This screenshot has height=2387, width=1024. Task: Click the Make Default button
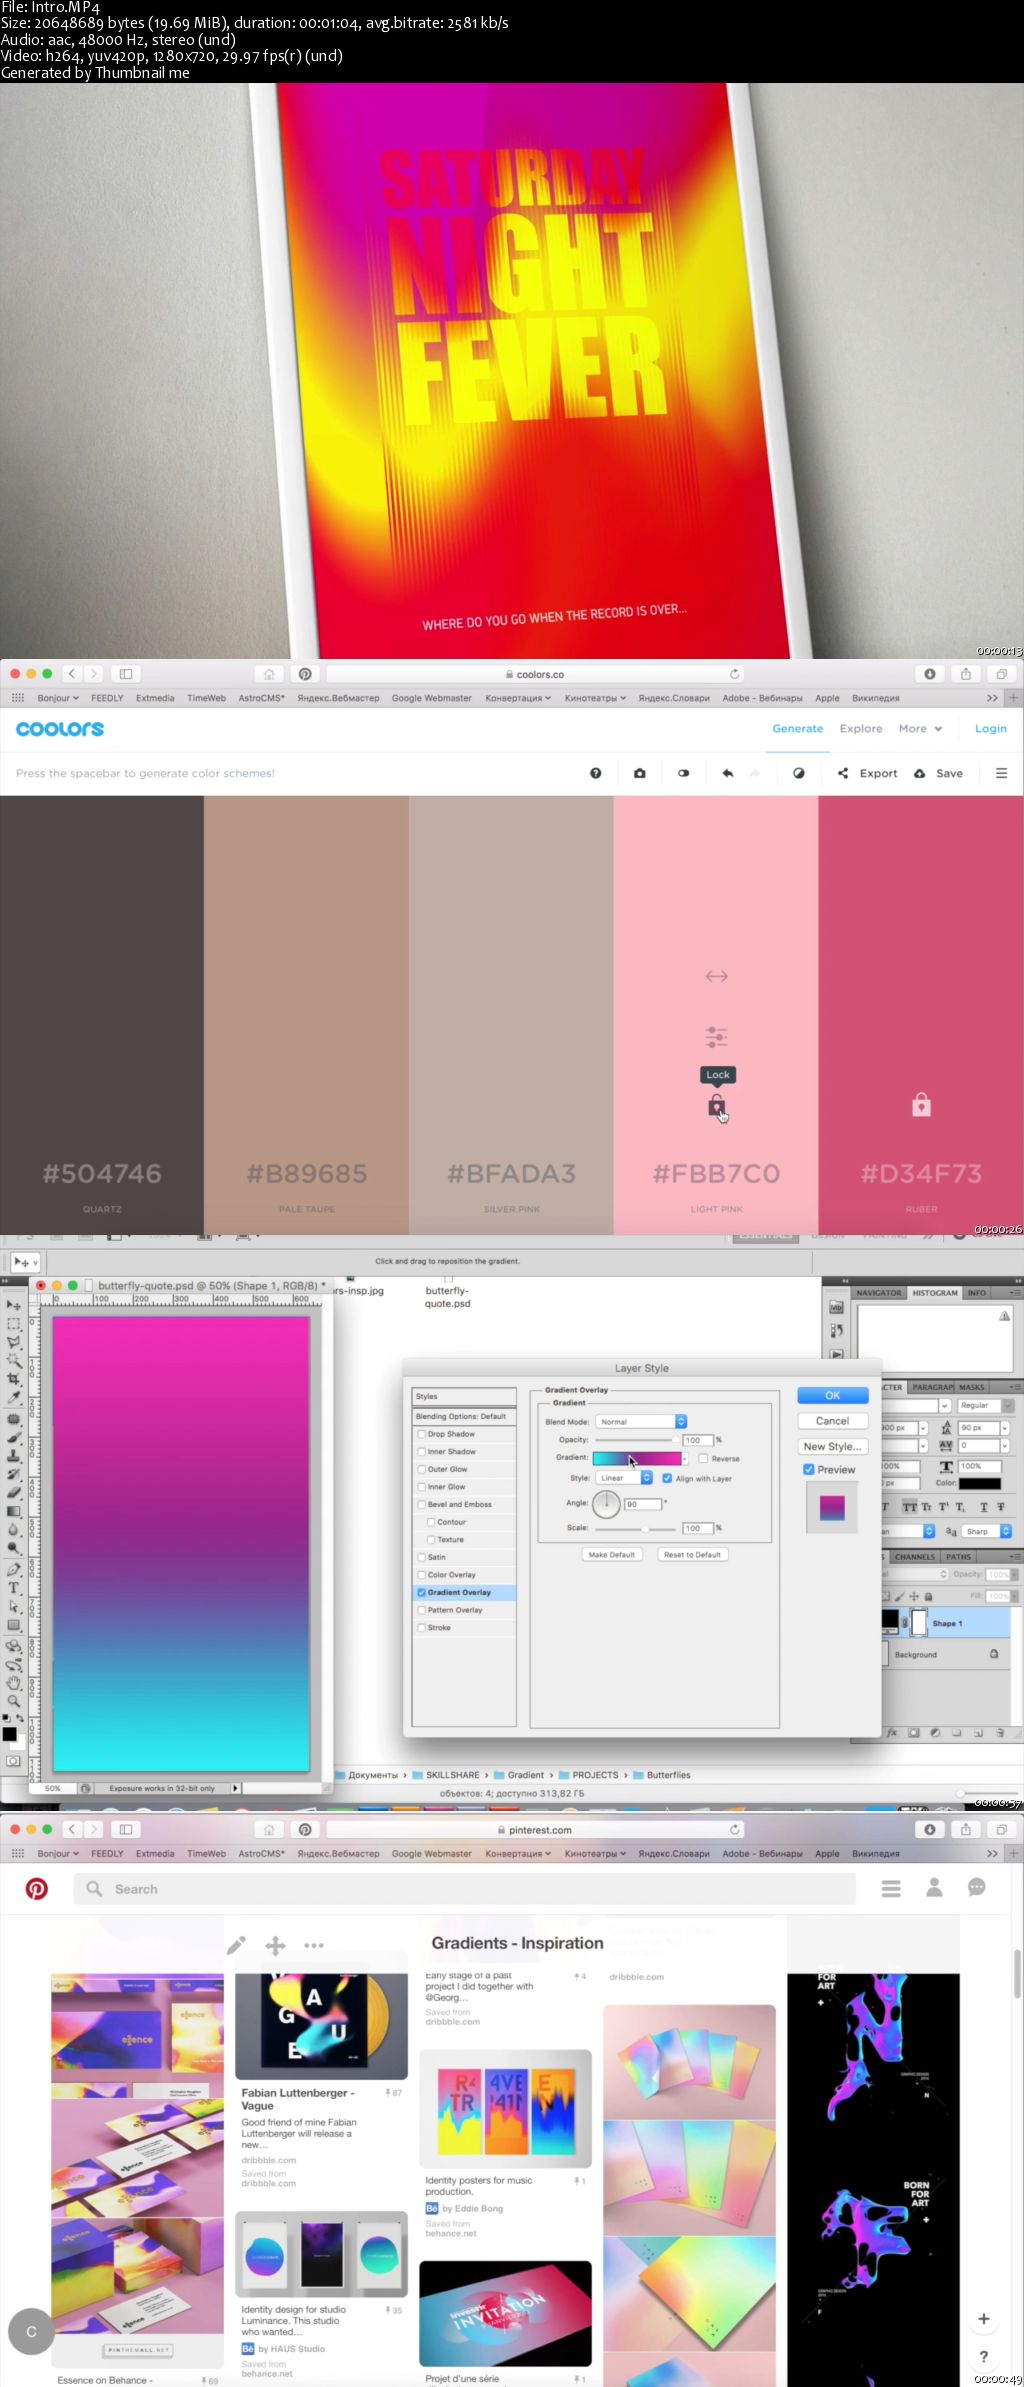611,1555
